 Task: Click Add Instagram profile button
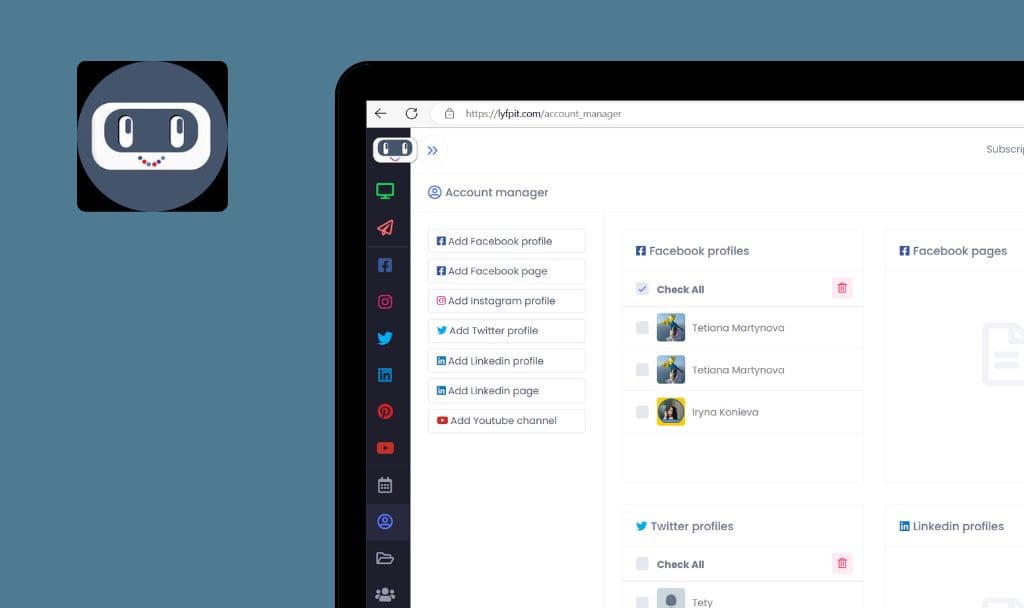click(507, 301)
